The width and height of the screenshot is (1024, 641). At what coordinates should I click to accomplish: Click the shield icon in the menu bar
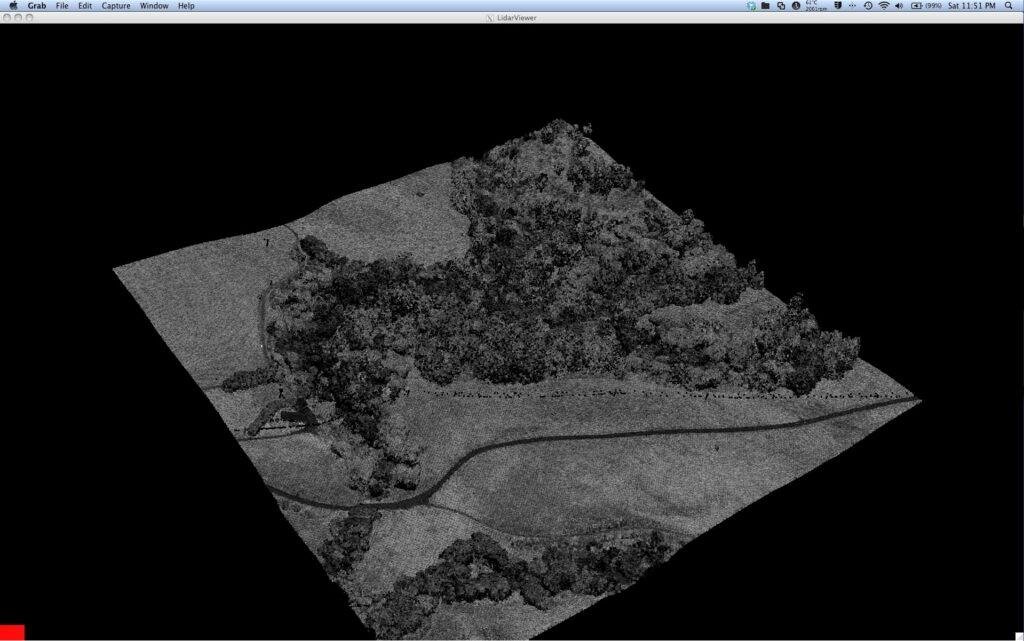(839, 6)
